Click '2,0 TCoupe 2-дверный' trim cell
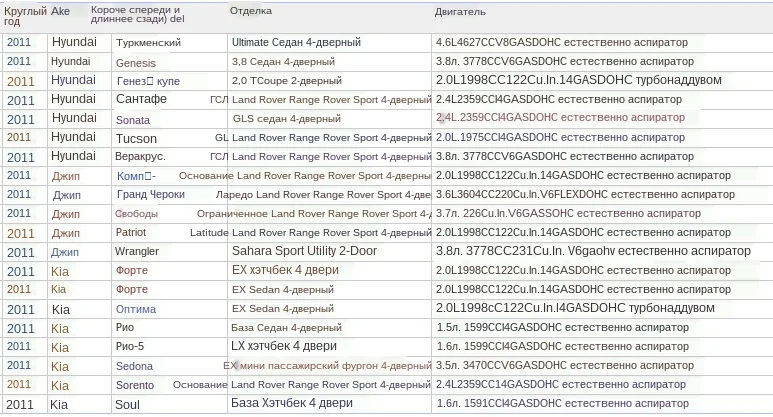773x417 pixels. coord(287,81)
